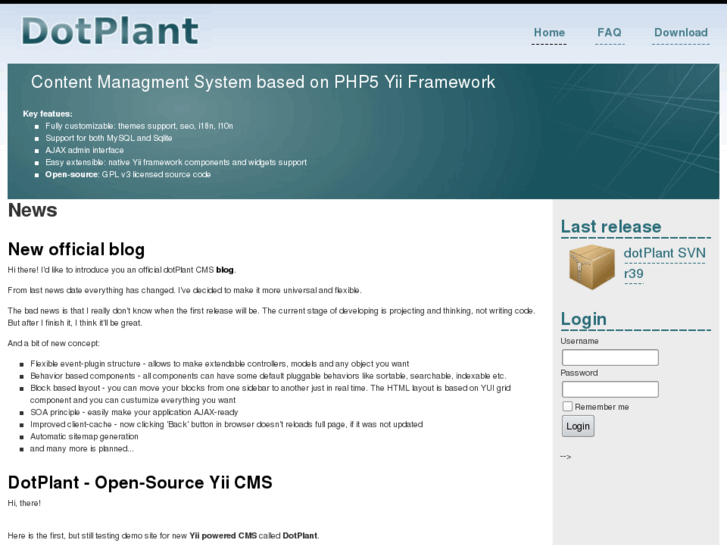Click 'Fully customizable' feature line
This screenshot has height=545, width=727.
coord(139,126)
